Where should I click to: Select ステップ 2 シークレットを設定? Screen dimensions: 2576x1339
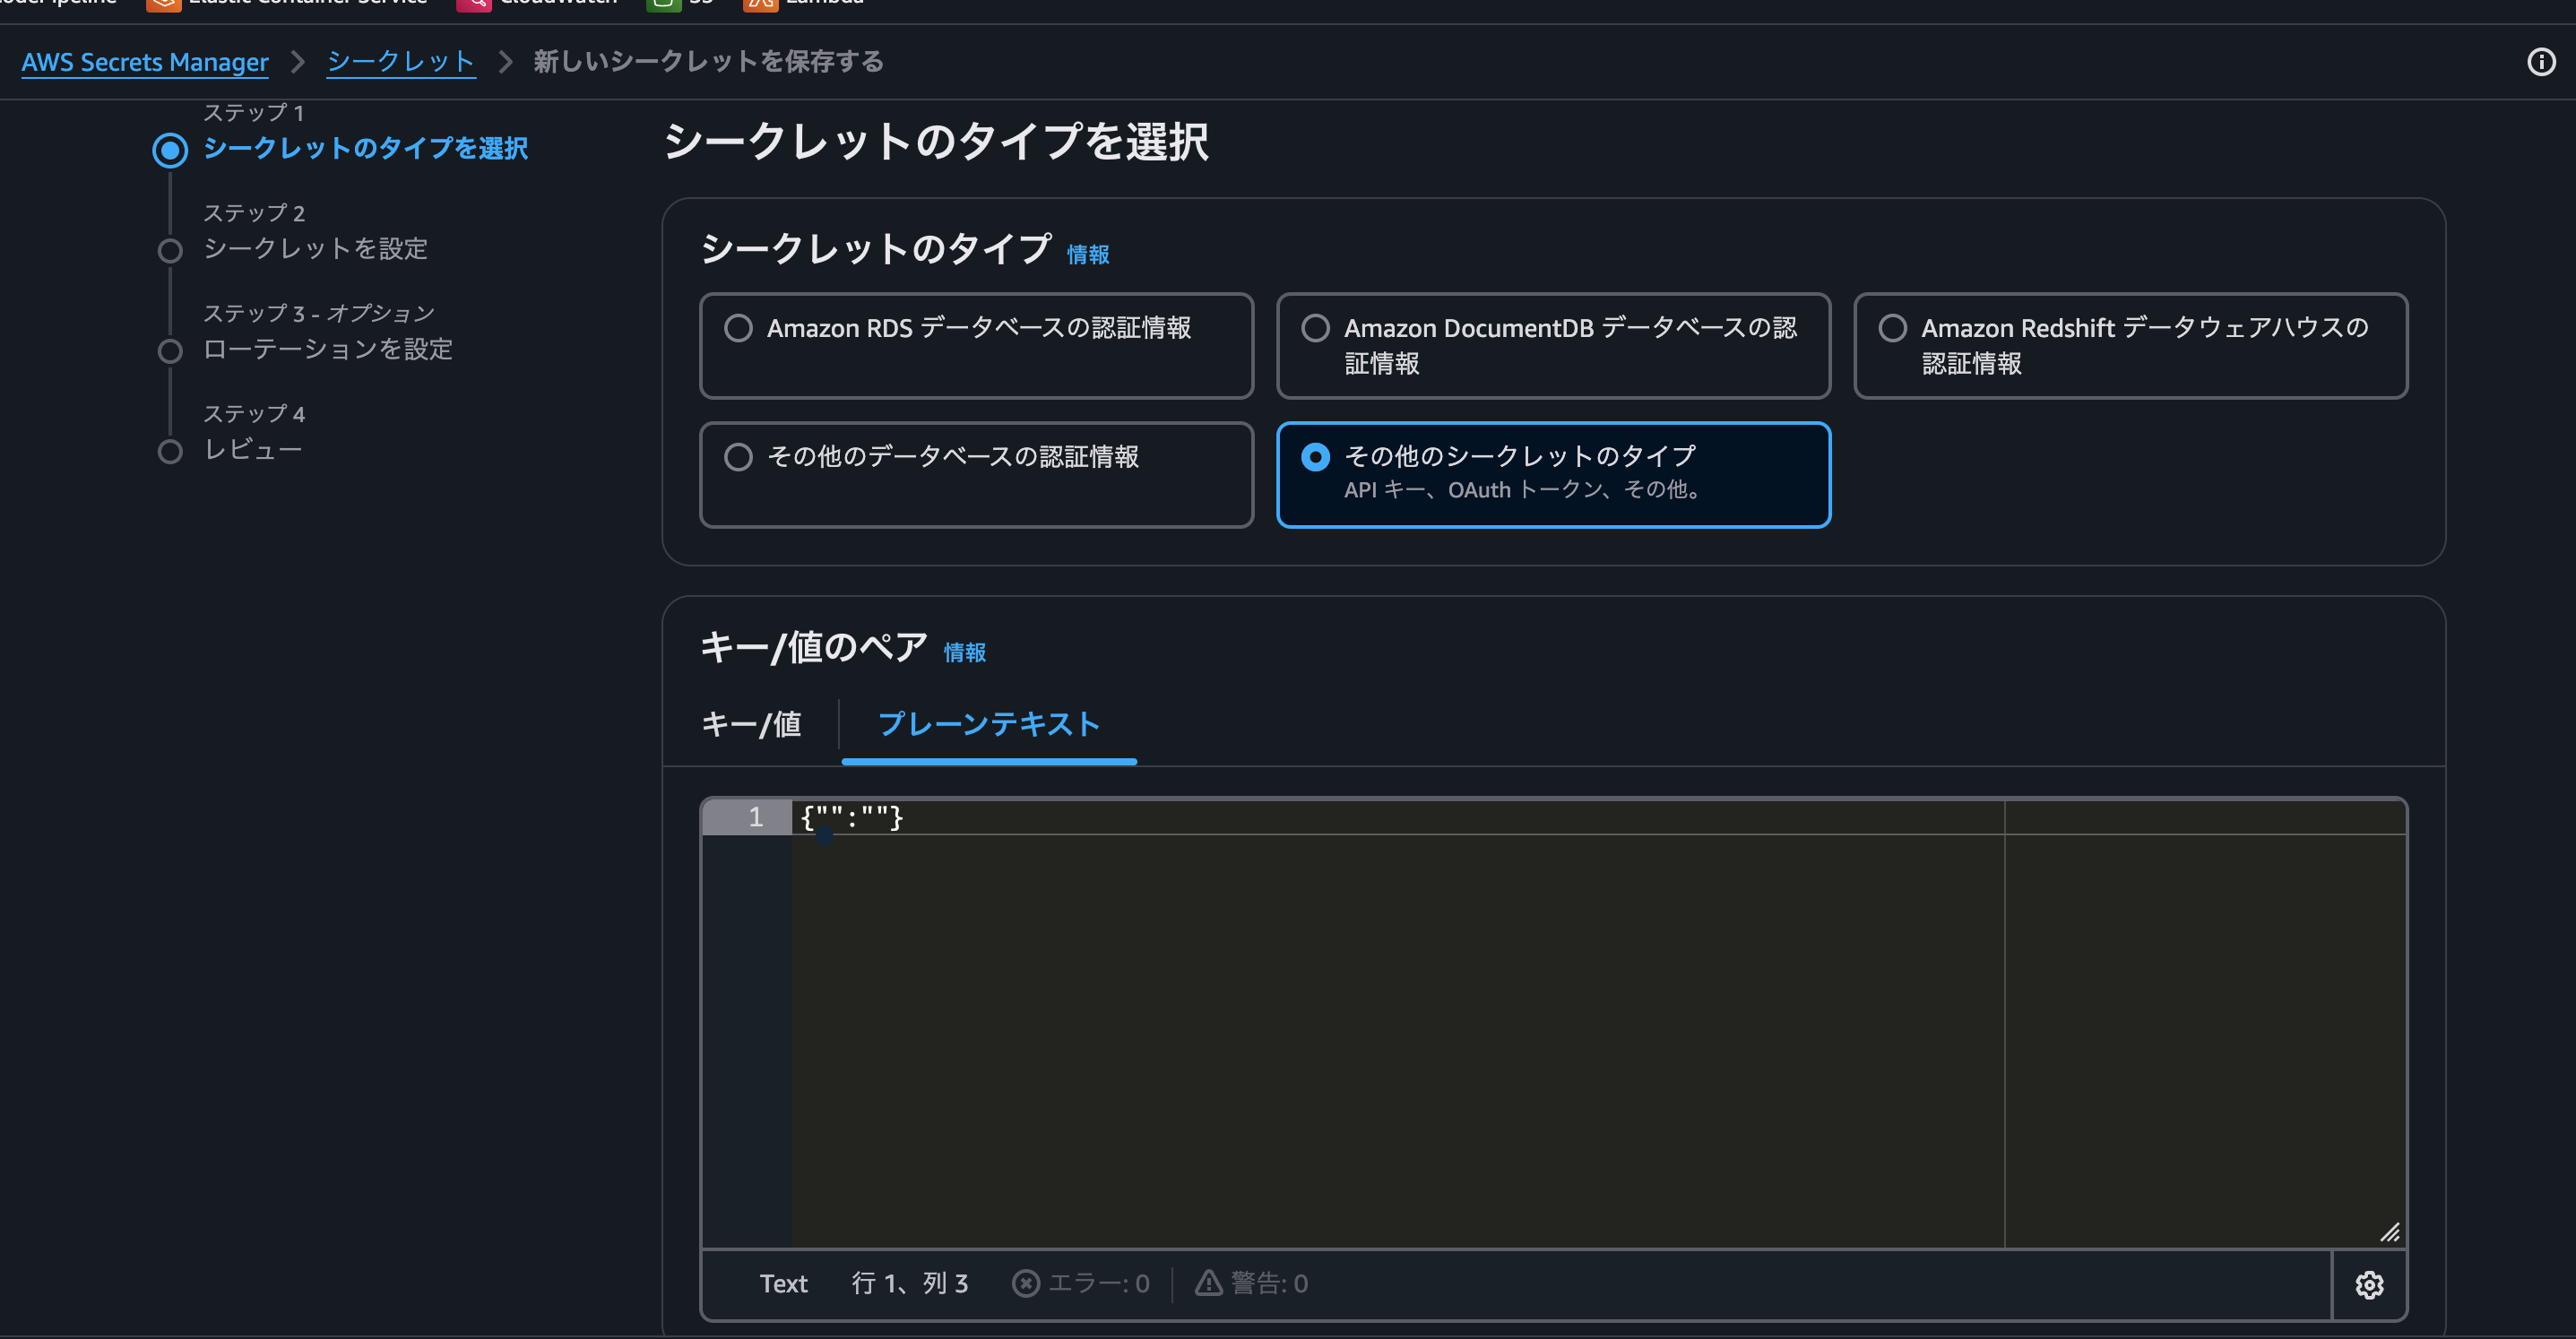tap(316, 249)
